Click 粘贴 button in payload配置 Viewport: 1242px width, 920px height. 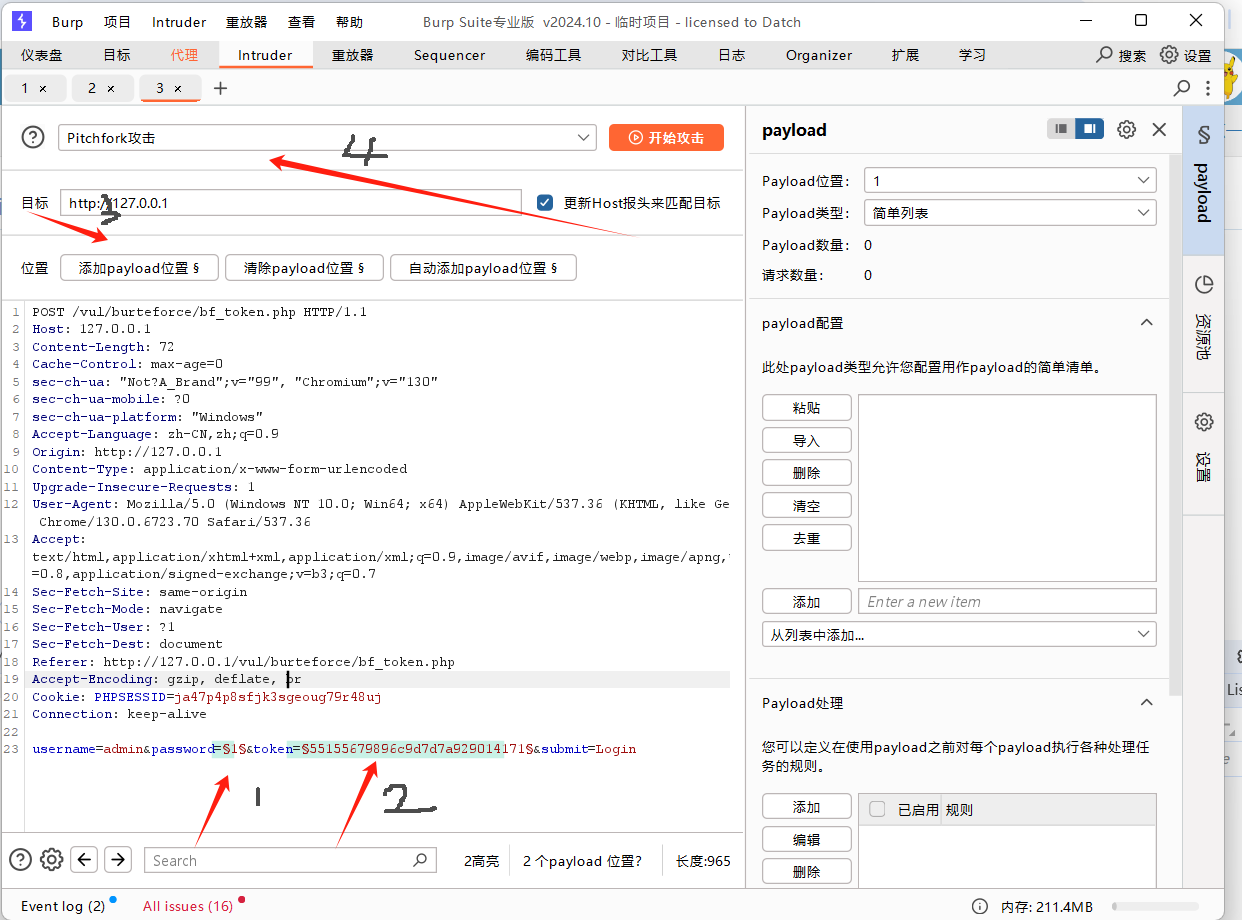click(x=807, y=408)
